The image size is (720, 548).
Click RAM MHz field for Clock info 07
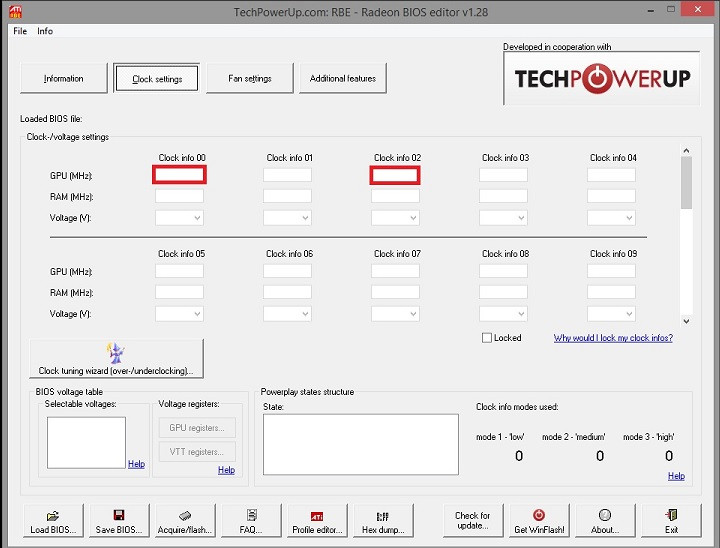[x=395, y=292]
